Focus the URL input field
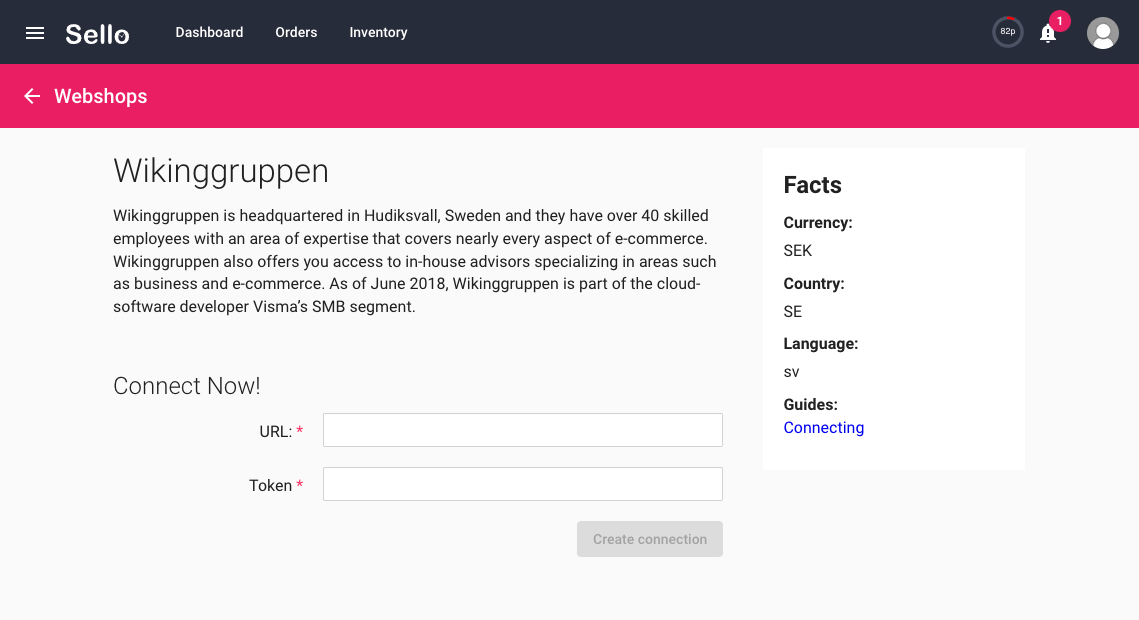The height and width of the screenshot is (620, 1139). pyautogui.click(x=523, y=430)
